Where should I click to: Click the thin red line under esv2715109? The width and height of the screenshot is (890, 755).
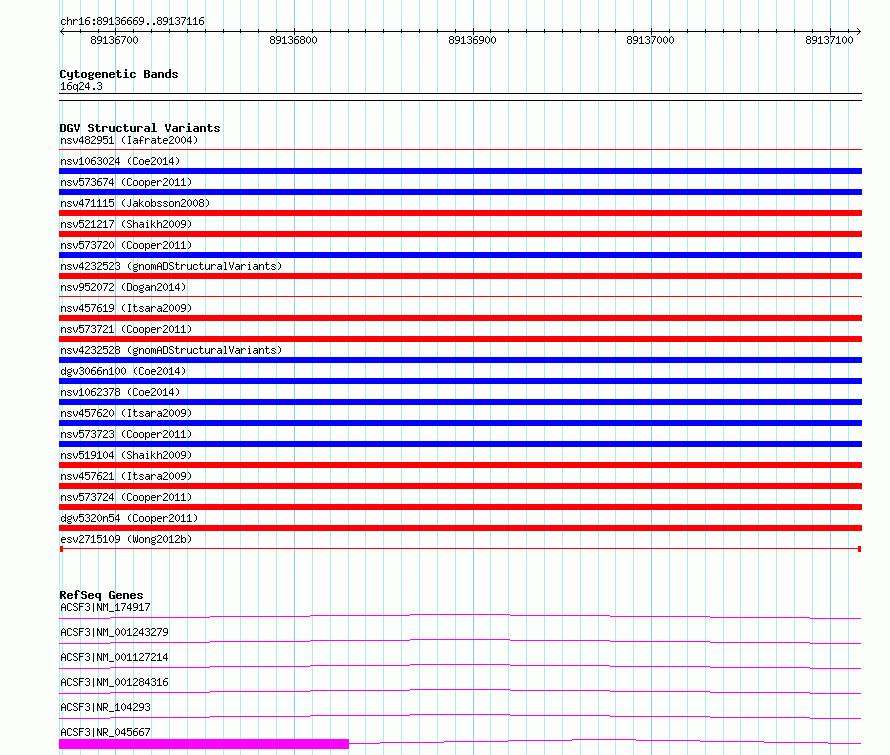coord(460,549)
